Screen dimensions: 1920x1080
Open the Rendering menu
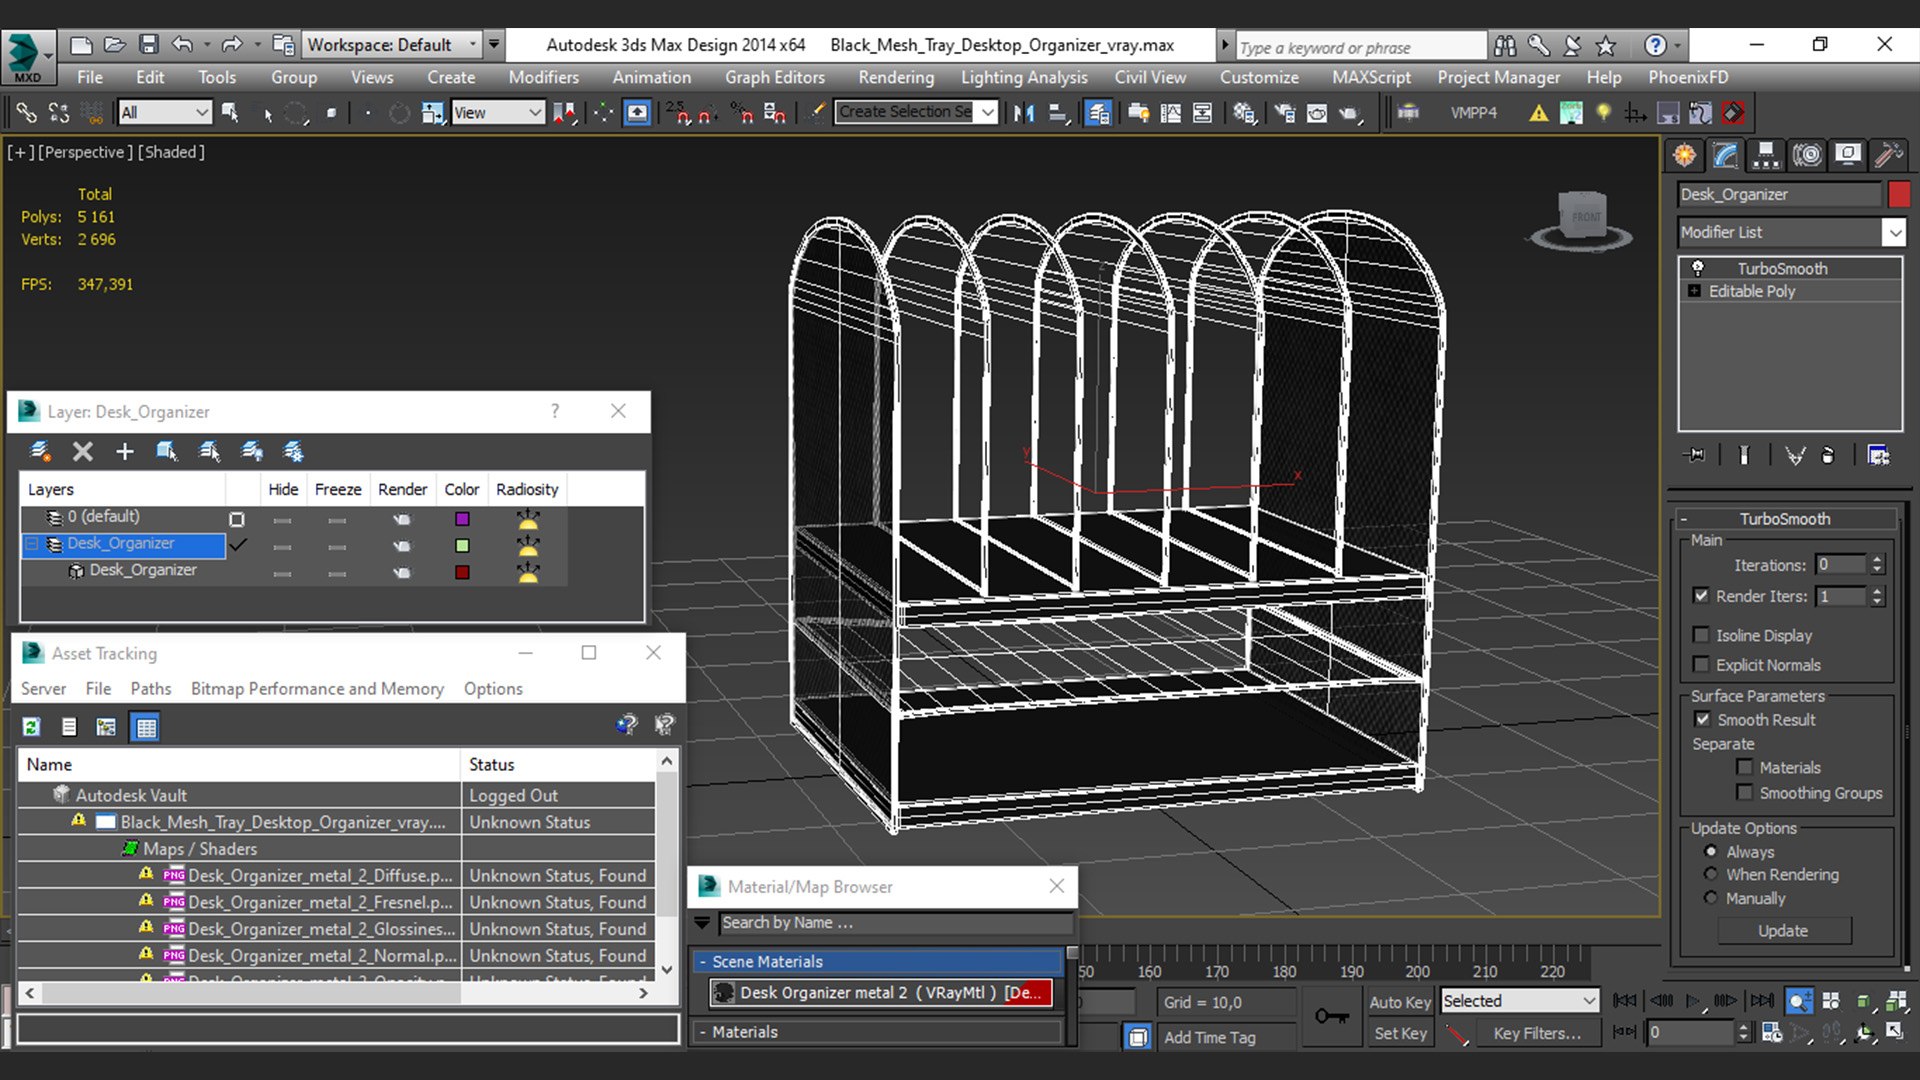click(x=896, y=77)
